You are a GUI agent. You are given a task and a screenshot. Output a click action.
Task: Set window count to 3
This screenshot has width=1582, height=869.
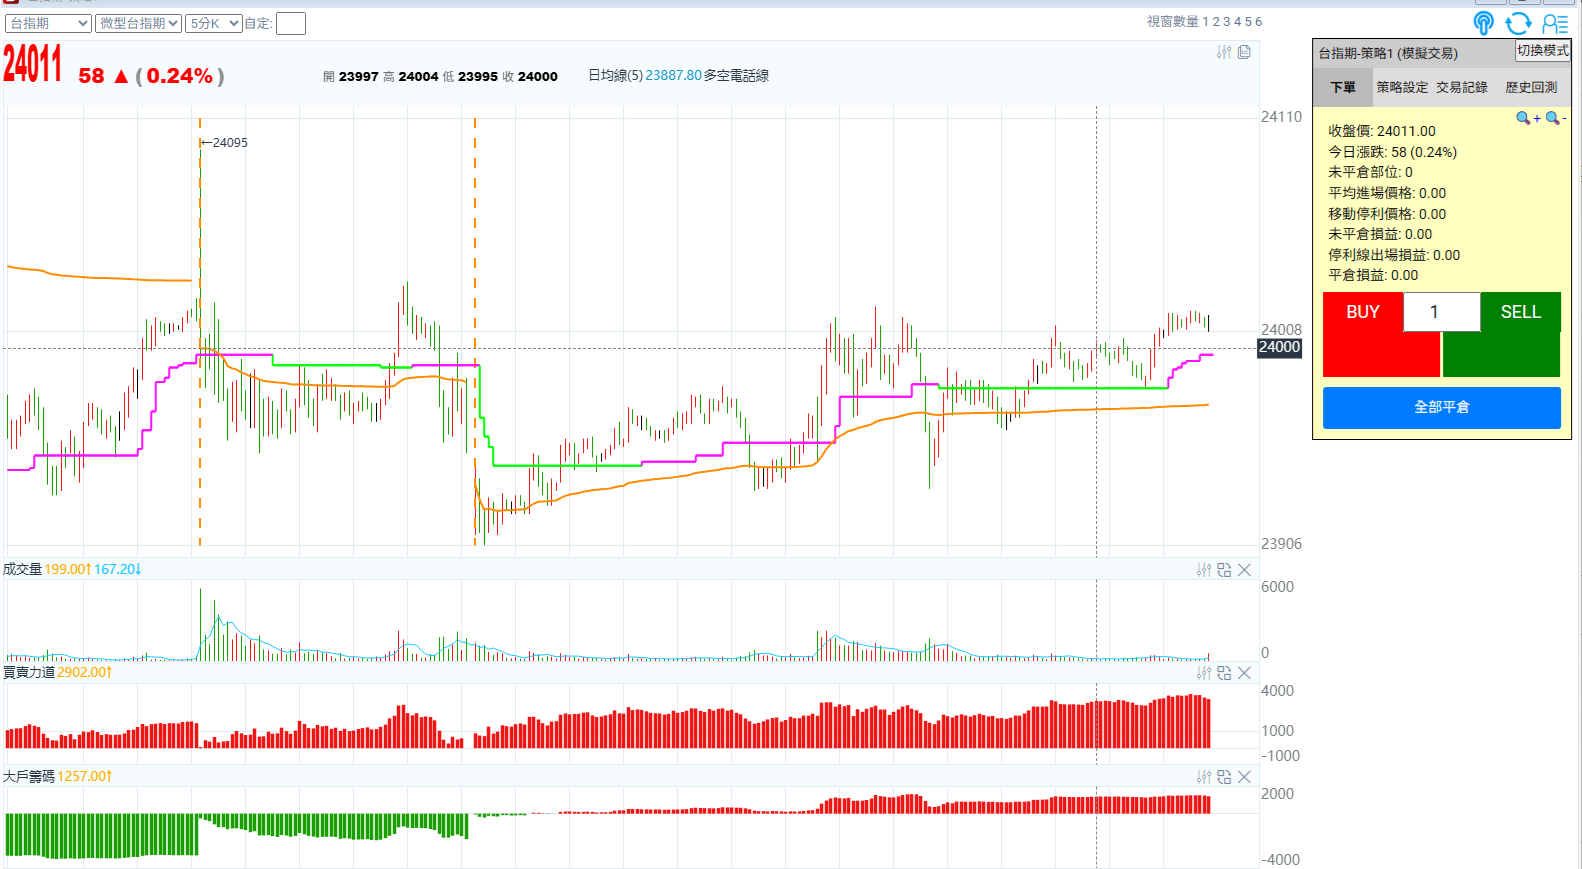[1227, 22]
